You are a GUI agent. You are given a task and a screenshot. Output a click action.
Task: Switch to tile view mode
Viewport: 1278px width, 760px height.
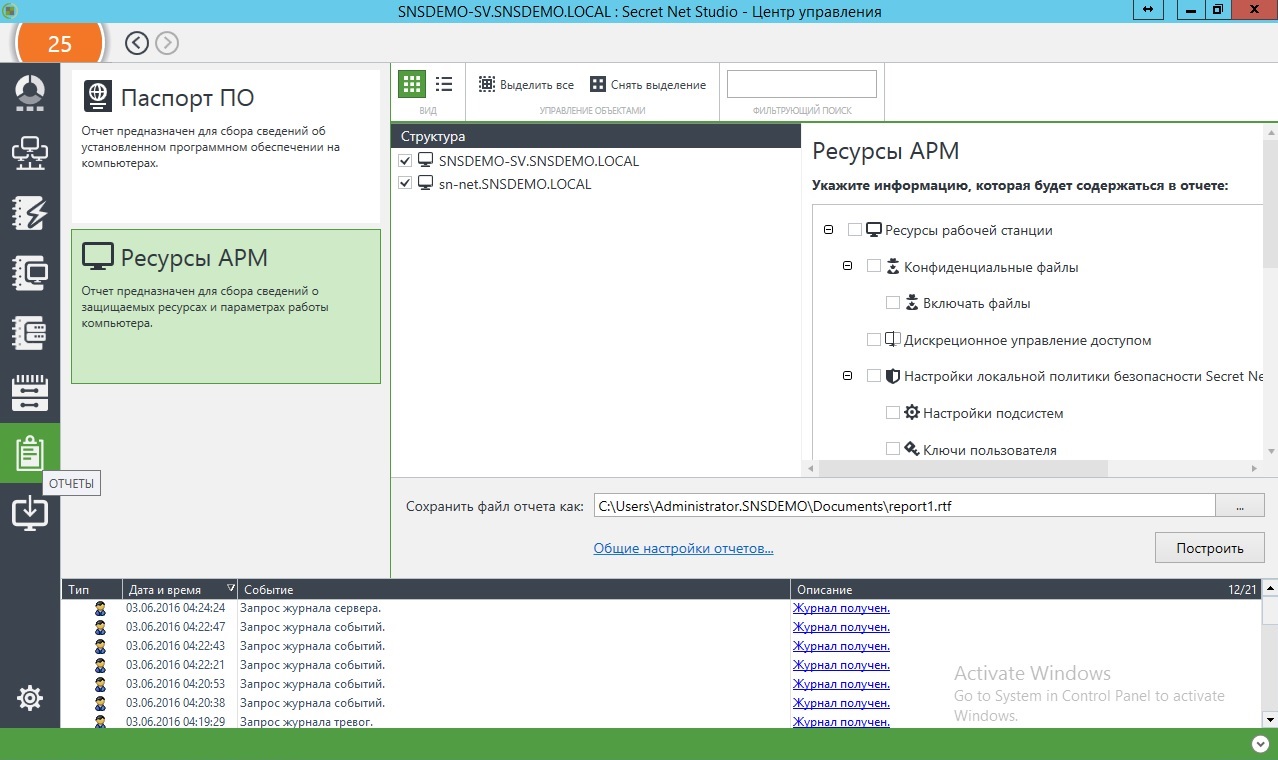pos(411,84)
